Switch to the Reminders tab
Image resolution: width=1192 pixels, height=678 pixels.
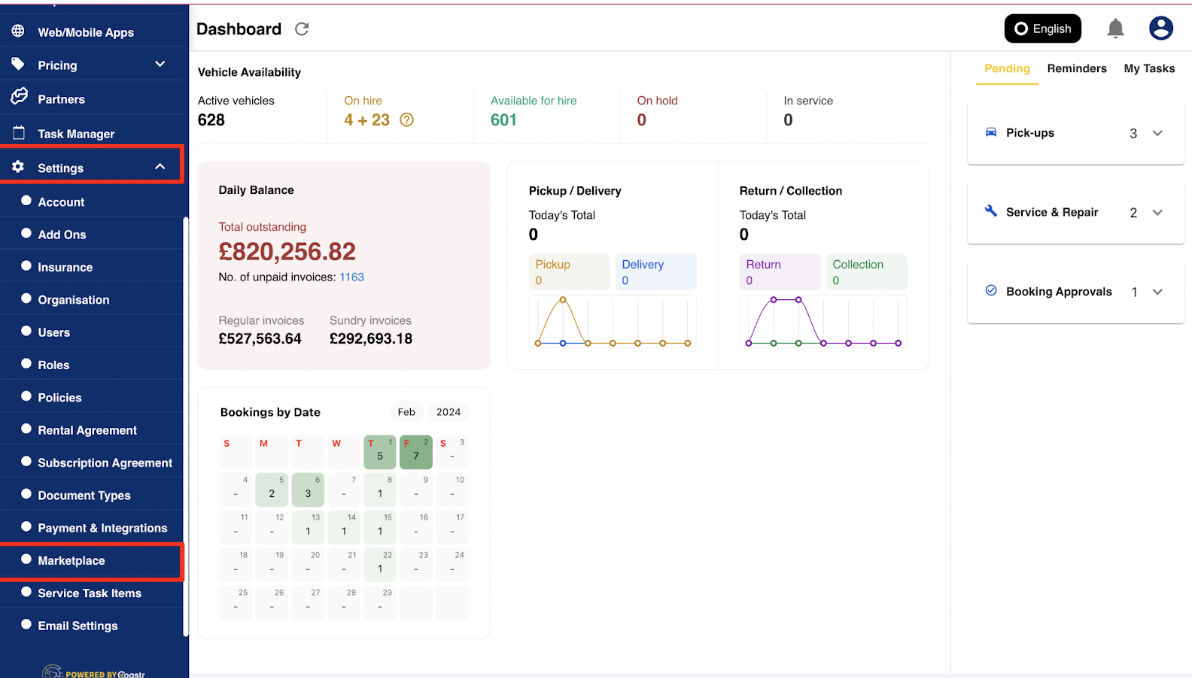[1077, 68]
